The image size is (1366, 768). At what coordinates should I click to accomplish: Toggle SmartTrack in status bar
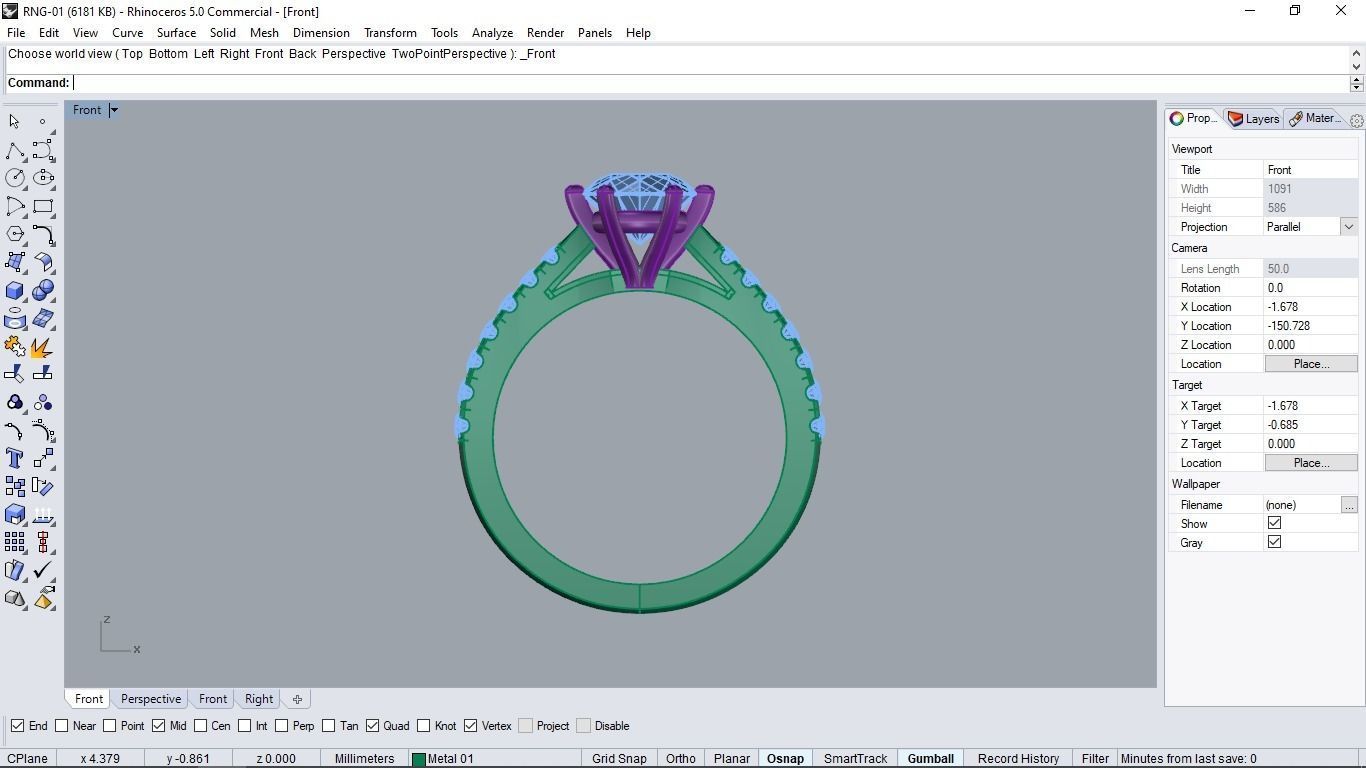point(855,758)
